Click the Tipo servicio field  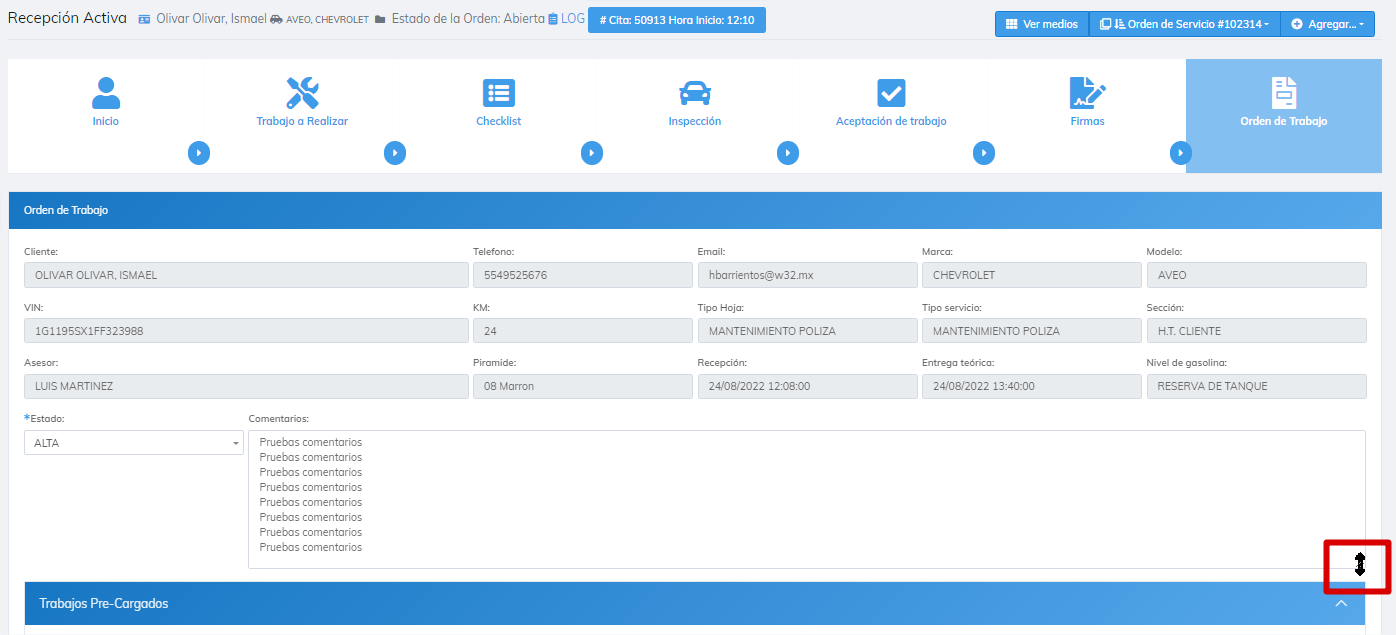click(x=1031, y=330)
